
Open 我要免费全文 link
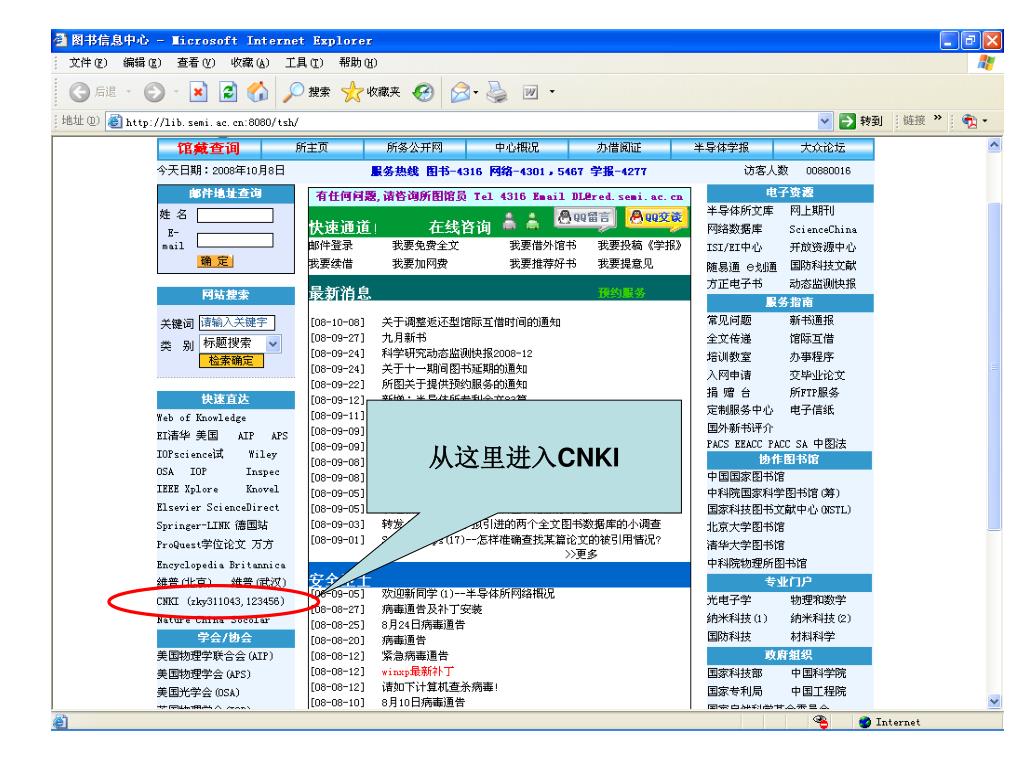425,246
